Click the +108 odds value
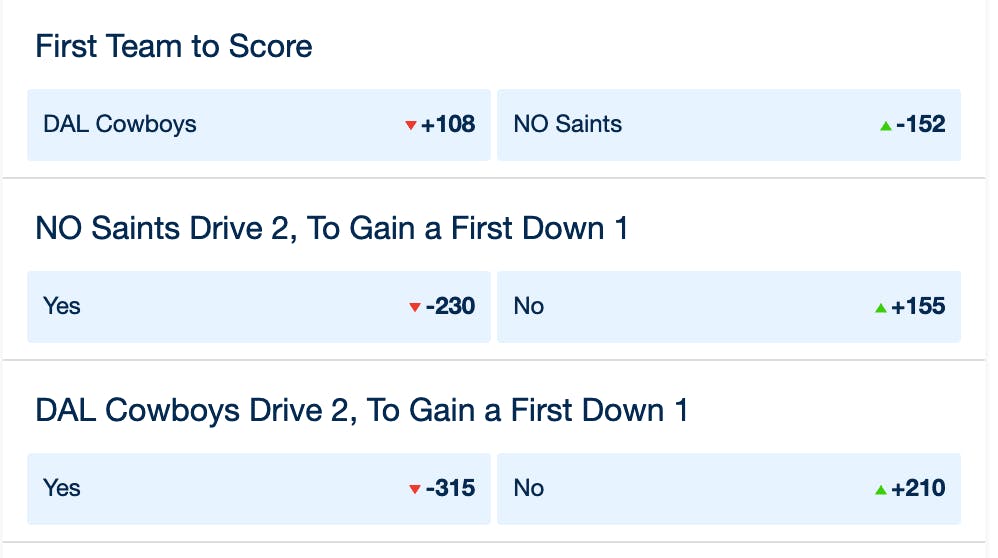 click(x=448, y=124)
